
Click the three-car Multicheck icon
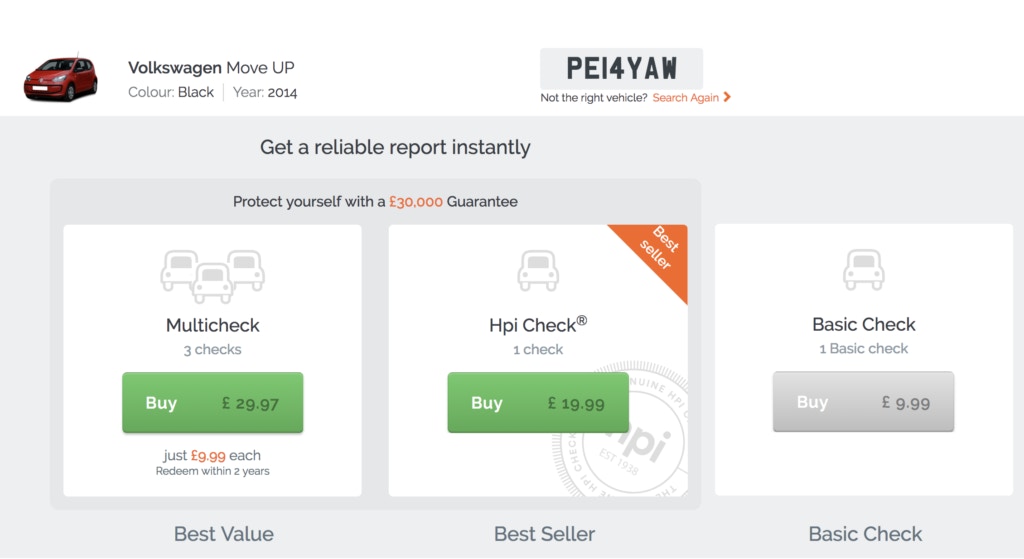(212, 275)
